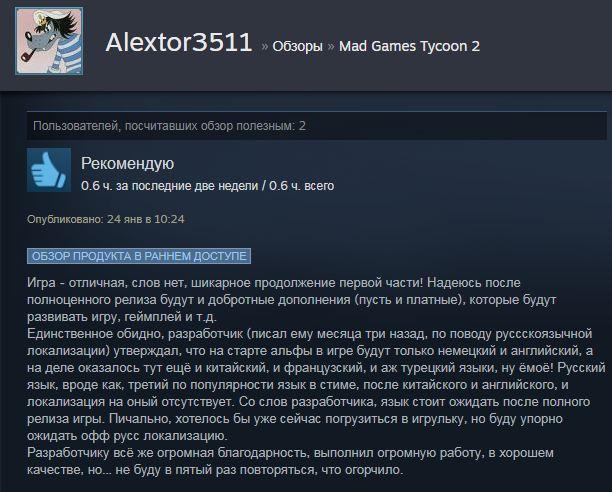Open the Обзоры breadcrumb link
The image size is (612, 492).
[x=297, y=46]
